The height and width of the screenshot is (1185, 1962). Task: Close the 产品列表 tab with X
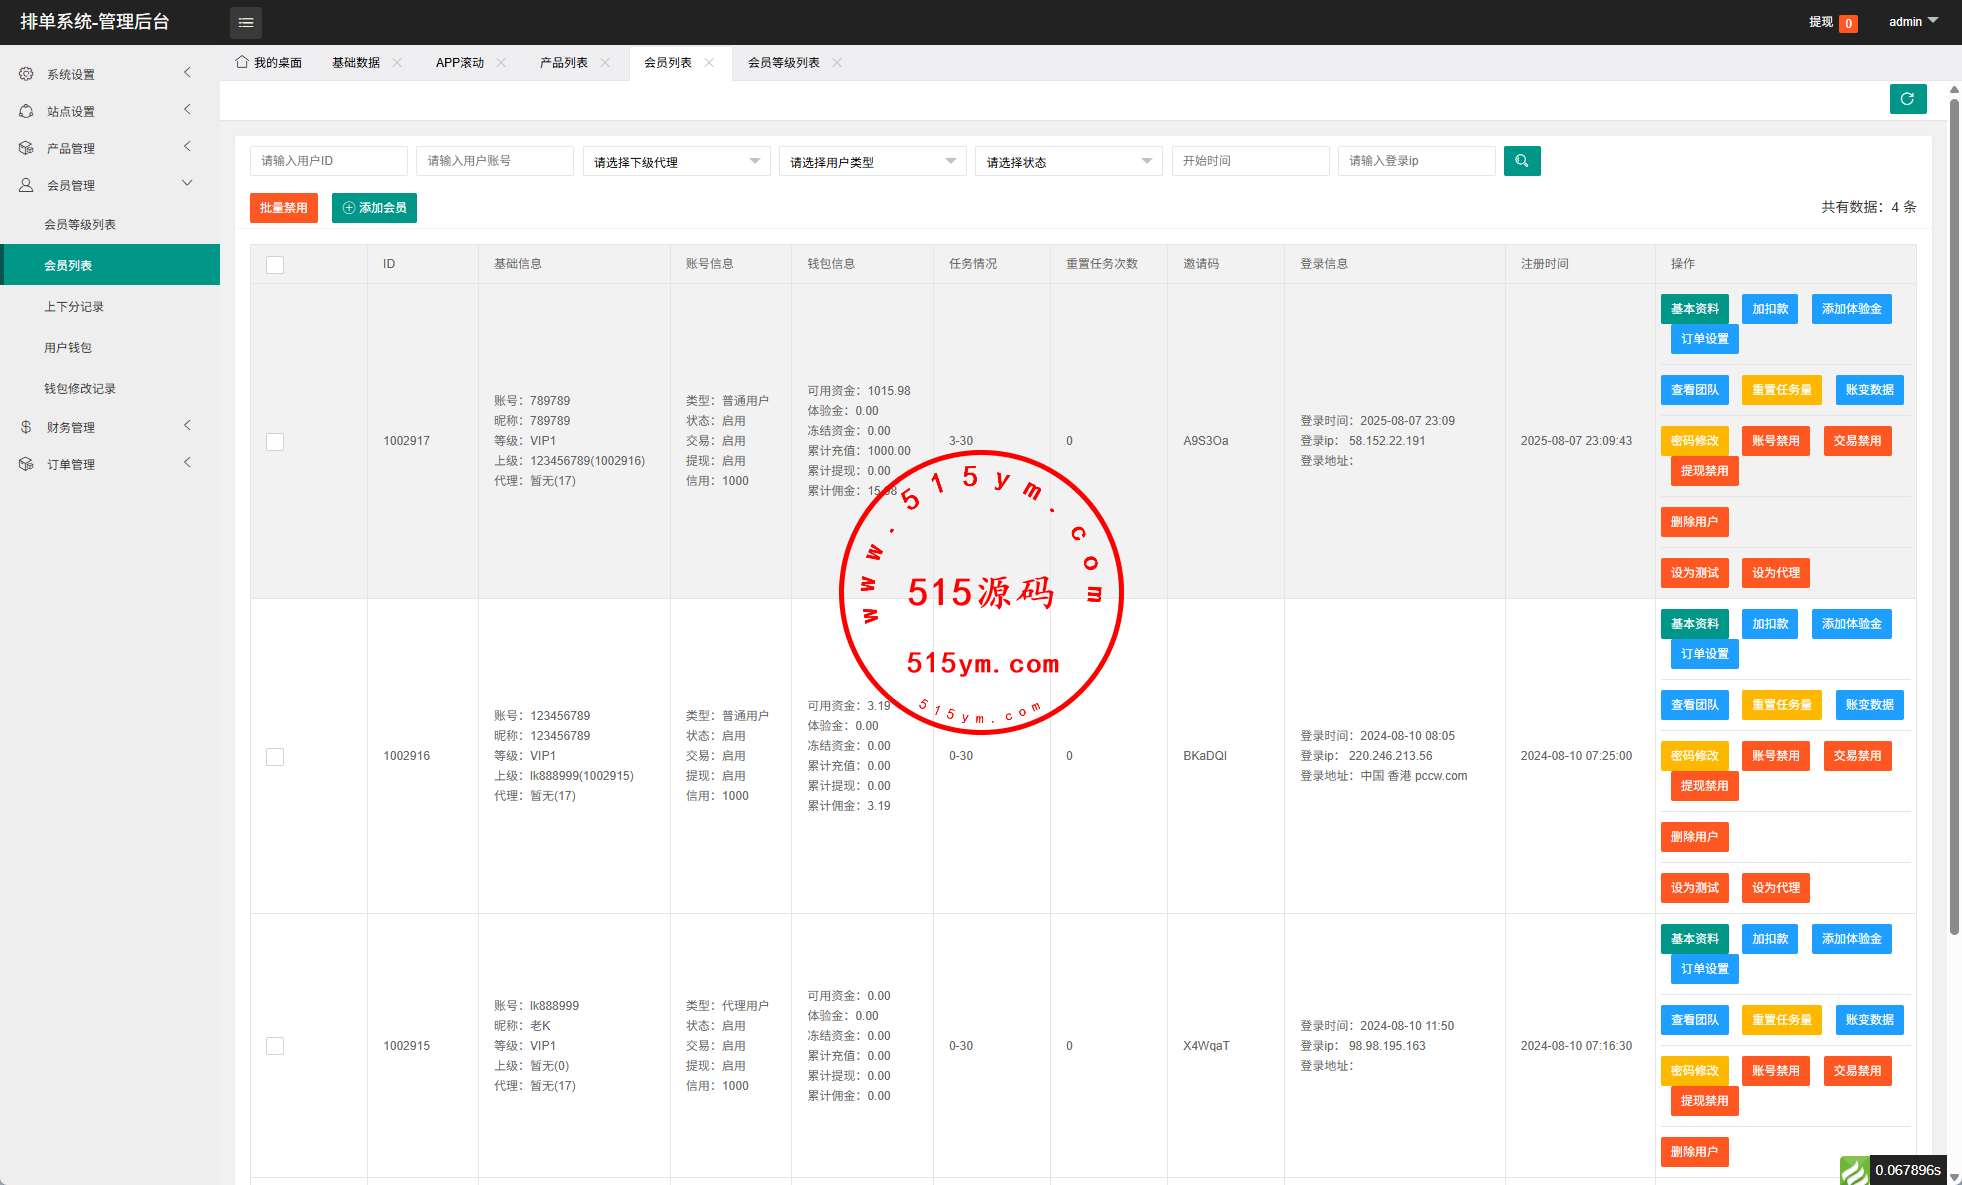point(605,62)
